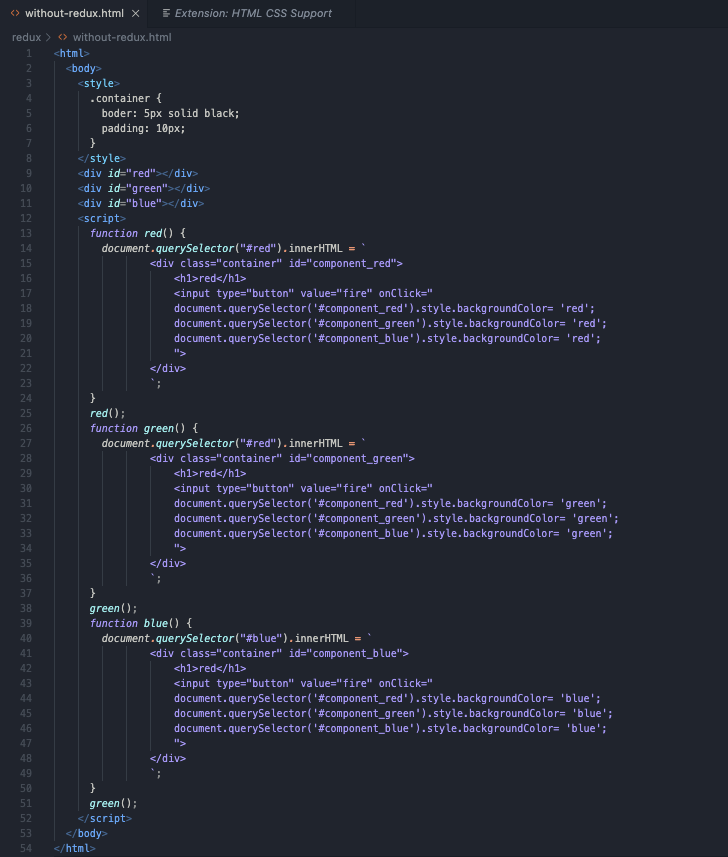Screen dimensions: 728x857
Task: Click the component_red div on line 15
Action: pos(276,263)
